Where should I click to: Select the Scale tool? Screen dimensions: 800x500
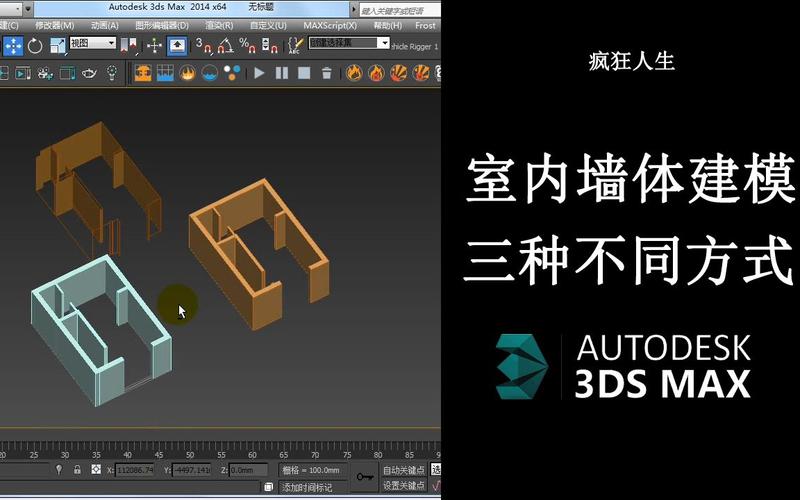pyautogui.click(x=58, y=46)
